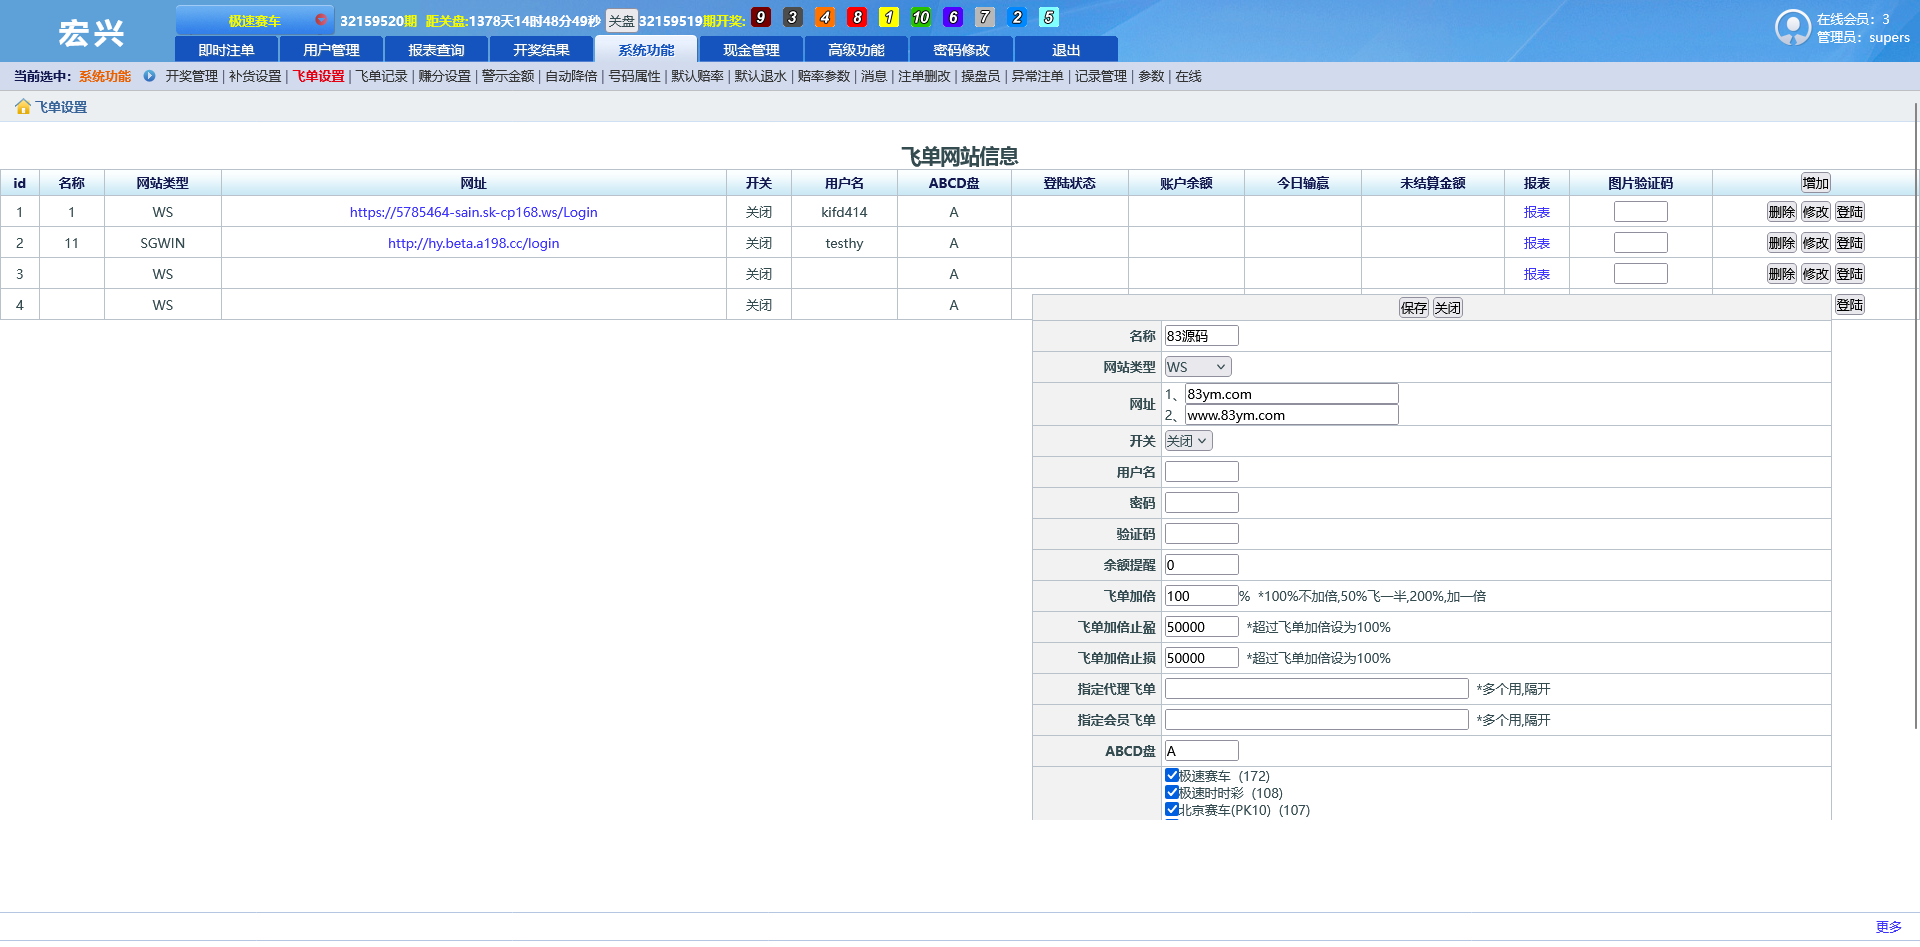Click the online member avatar icon
The height and width of the screenshot is (947, 1920).
coord(1793,27)
